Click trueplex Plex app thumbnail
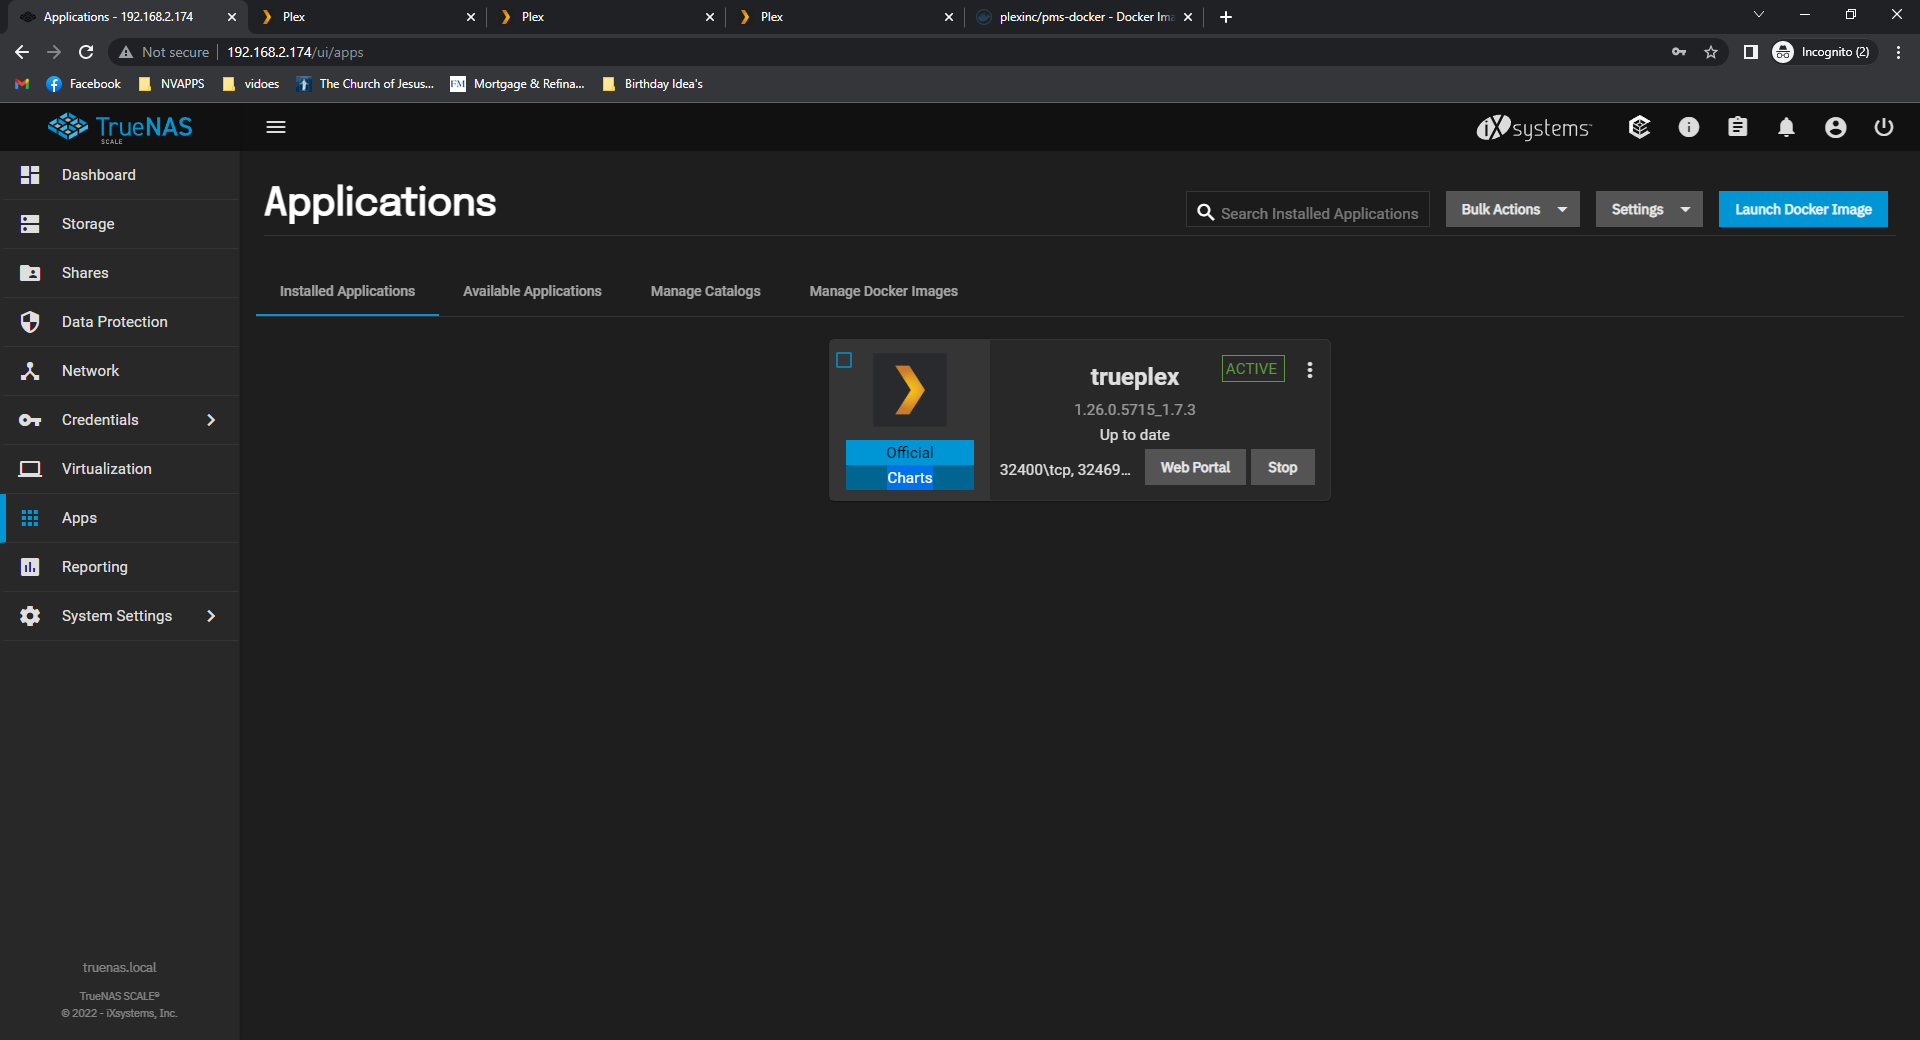This screenshot has width=1920, height=1040. (910, 390)
